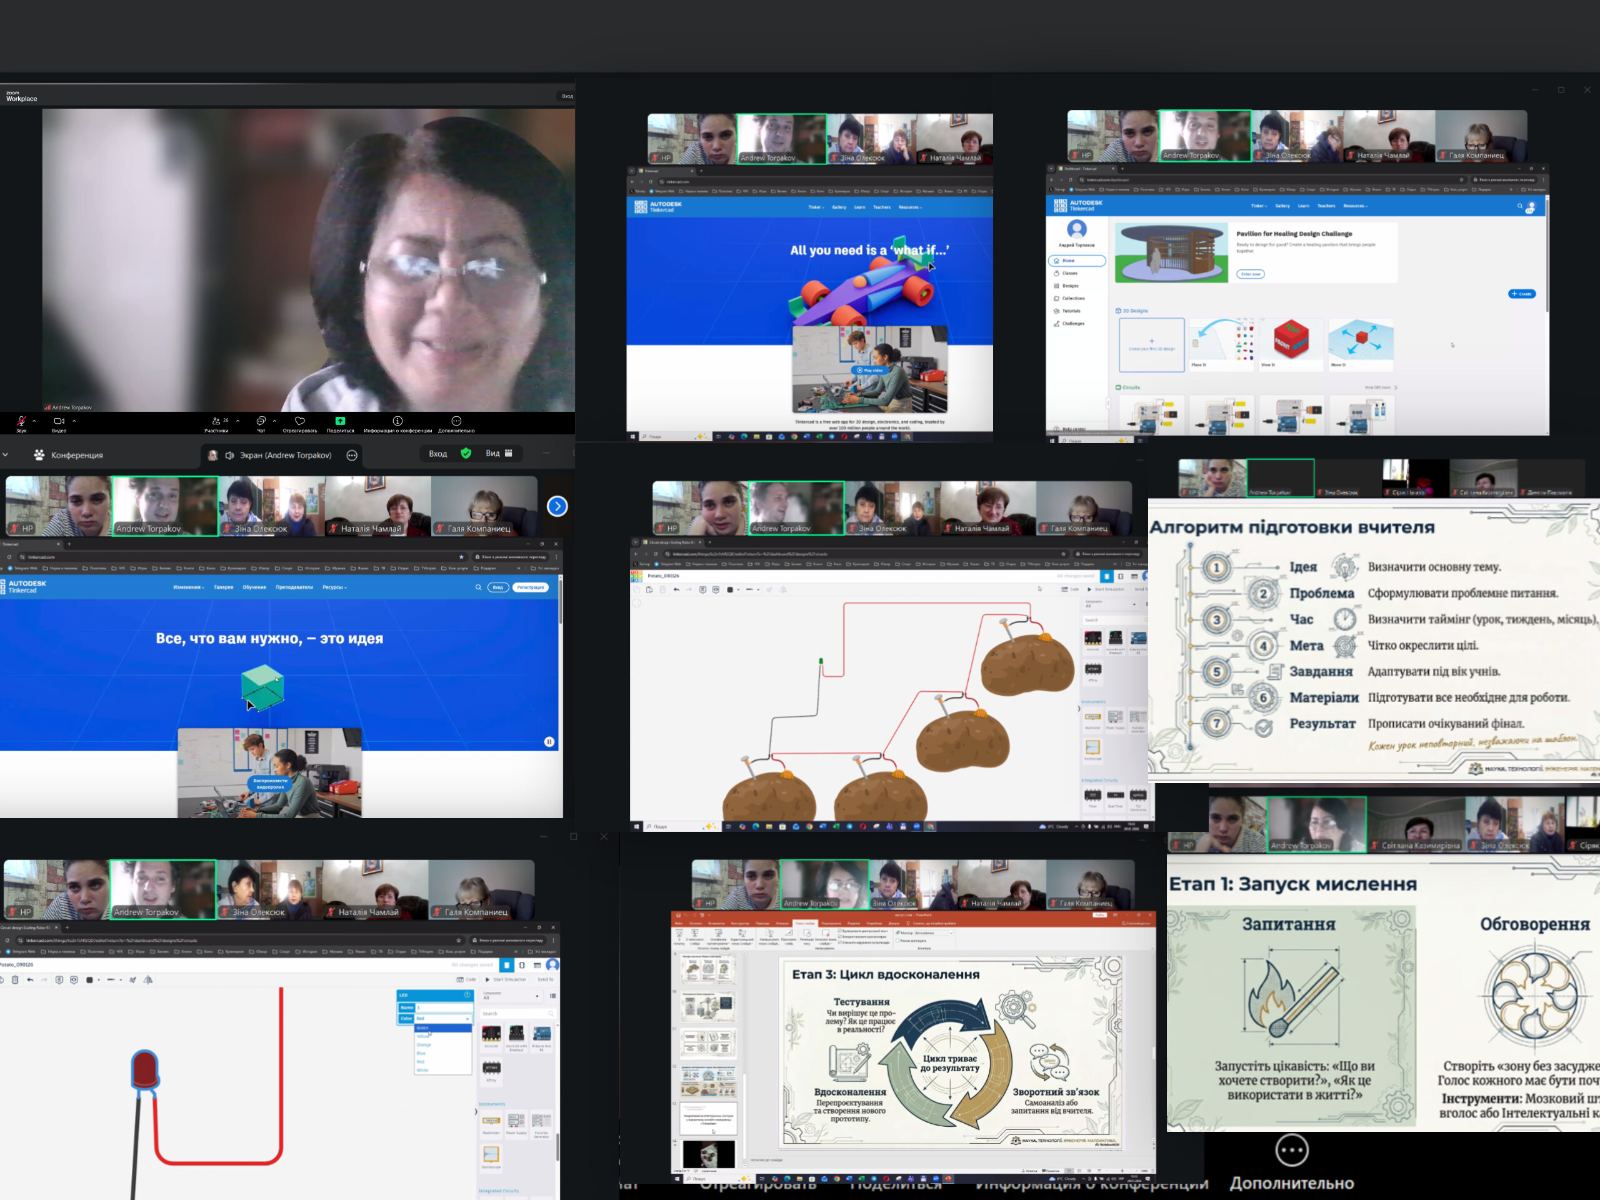Screen dimensions: 1600x1200
Task: Click the heart reactions icon
Action: pos(299,422)
